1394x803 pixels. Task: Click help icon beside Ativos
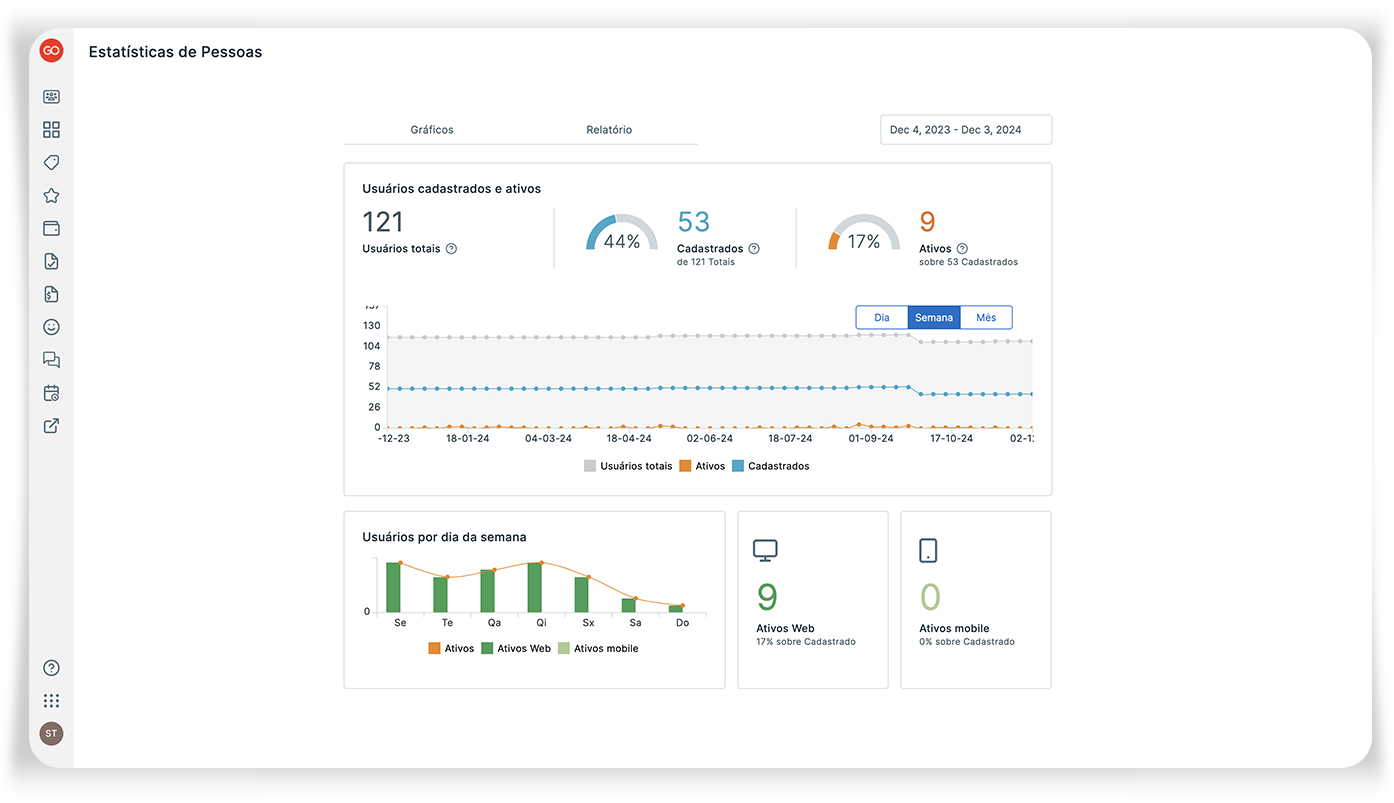coord(962,249)
